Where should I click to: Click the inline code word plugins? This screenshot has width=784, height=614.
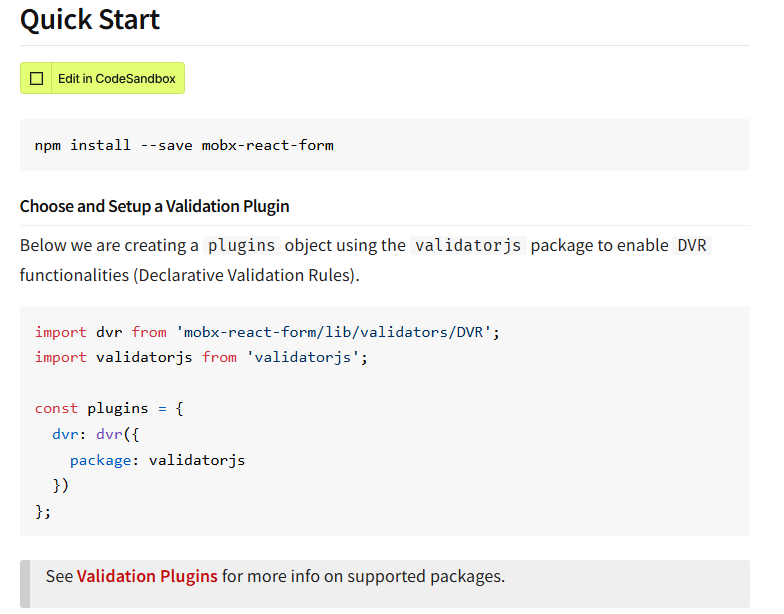242,246
